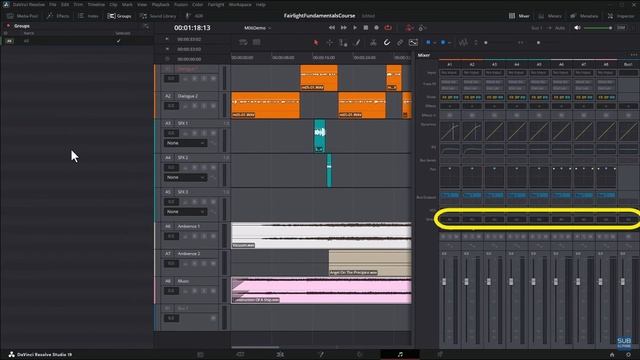Open the Media Pool panel
The height and width of the screenshot is (360, 640).
point(22,16)
